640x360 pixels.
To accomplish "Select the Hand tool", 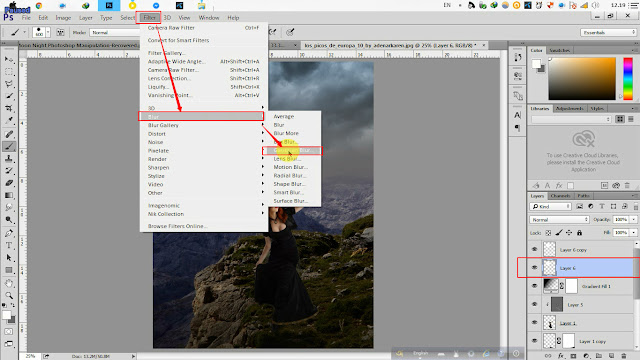I will point(9,283).
